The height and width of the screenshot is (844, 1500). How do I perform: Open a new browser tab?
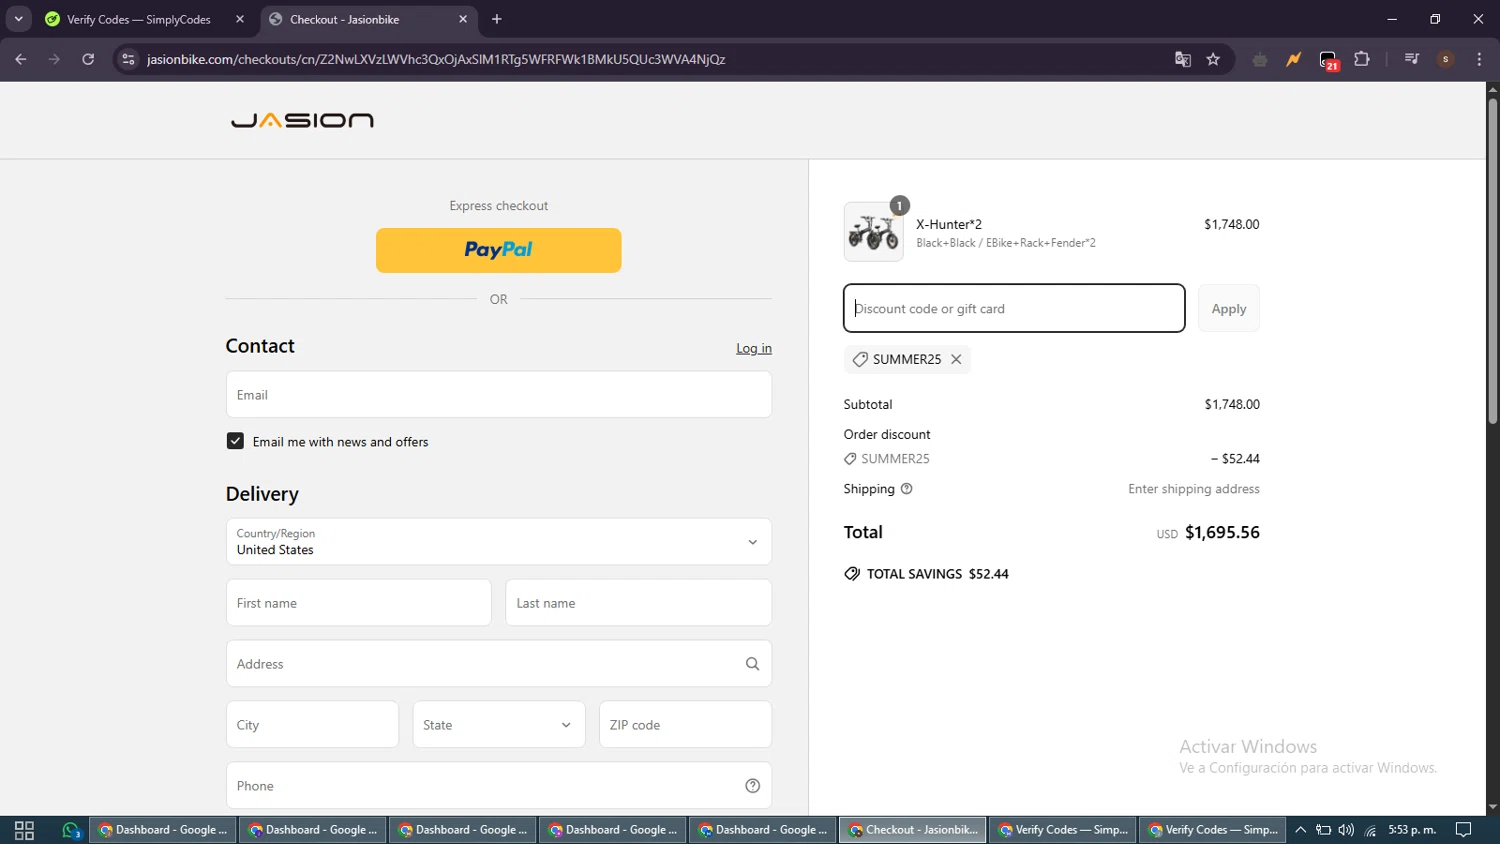(x=497, y=19)
